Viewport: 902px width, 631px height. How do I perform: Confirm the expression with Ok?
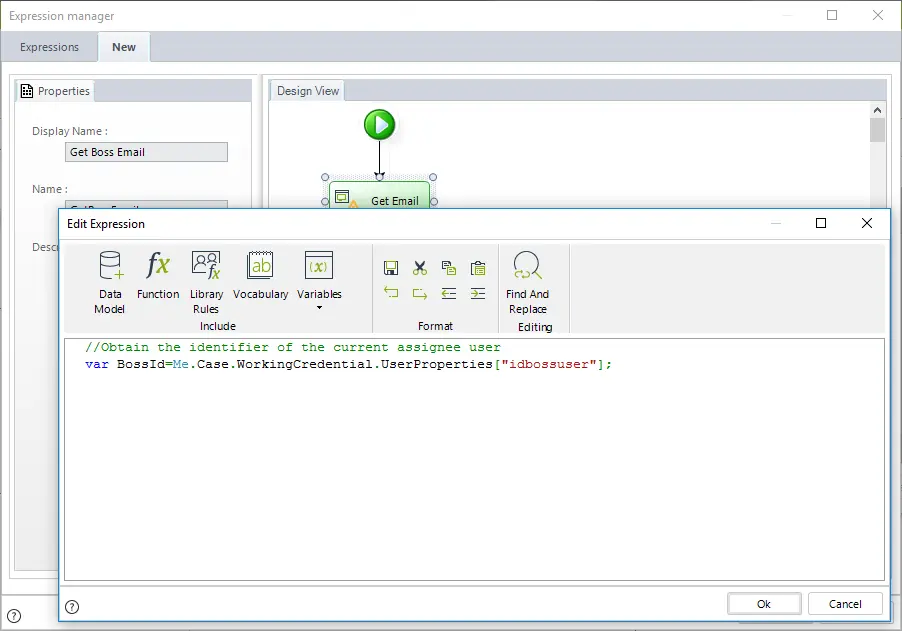click(x=764, y=604)
